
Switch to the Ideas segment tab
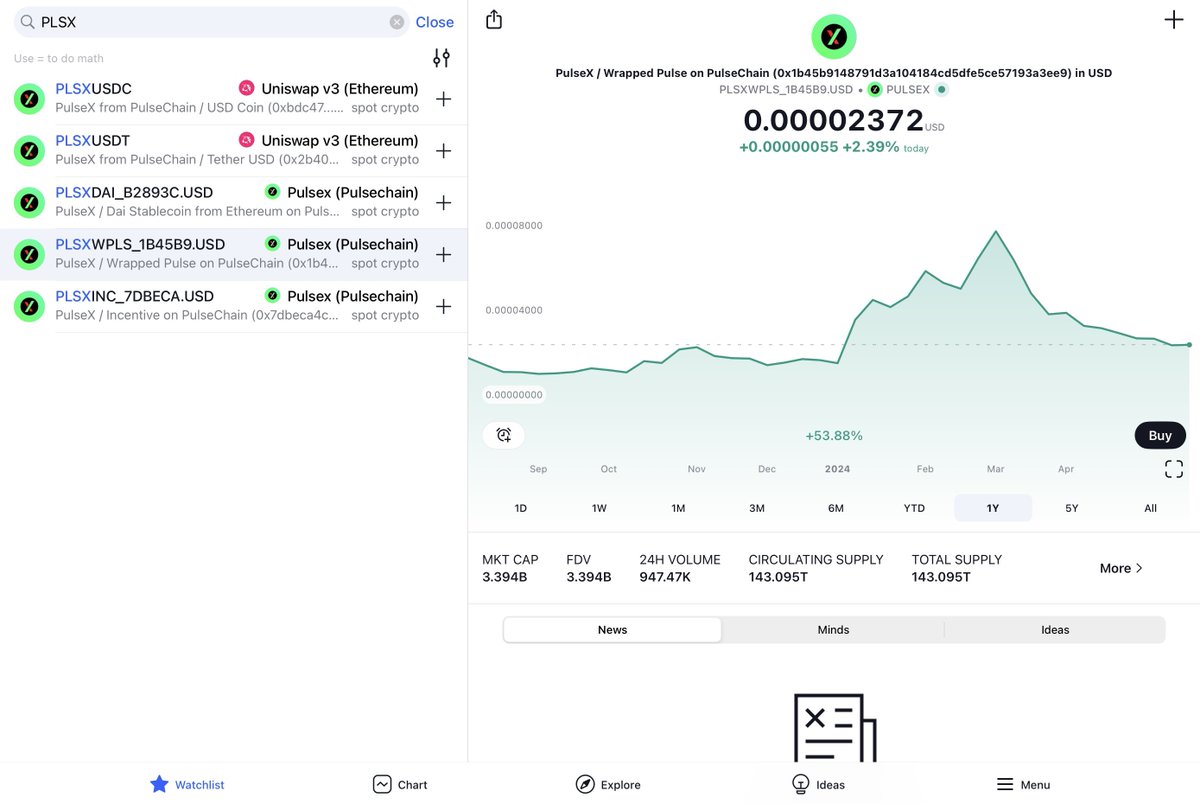point(1055,630)
